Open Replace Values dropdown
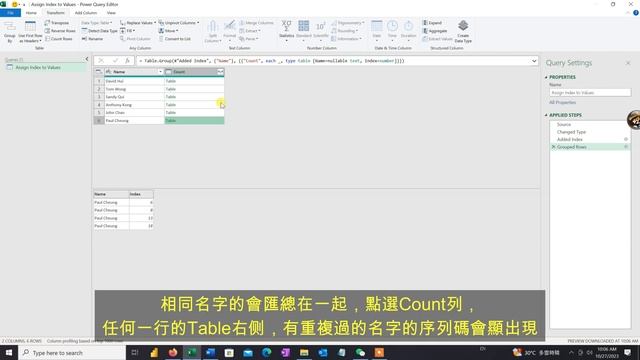The height and width of the screenshot is (360, 640). (x=138, y=23)
